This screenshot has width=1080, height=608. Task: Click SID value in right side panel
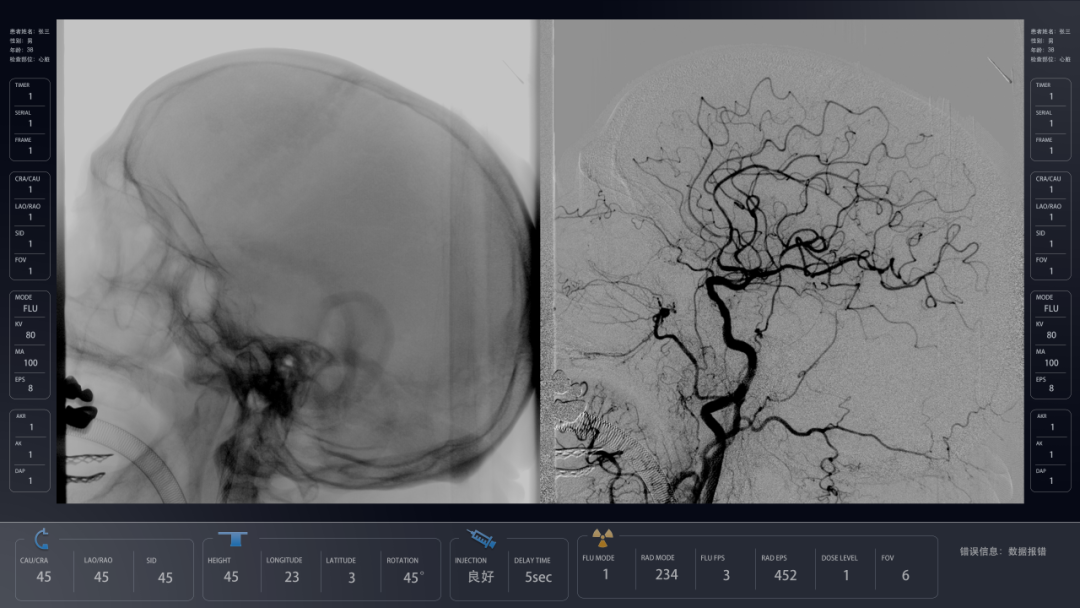point(1051,244)
